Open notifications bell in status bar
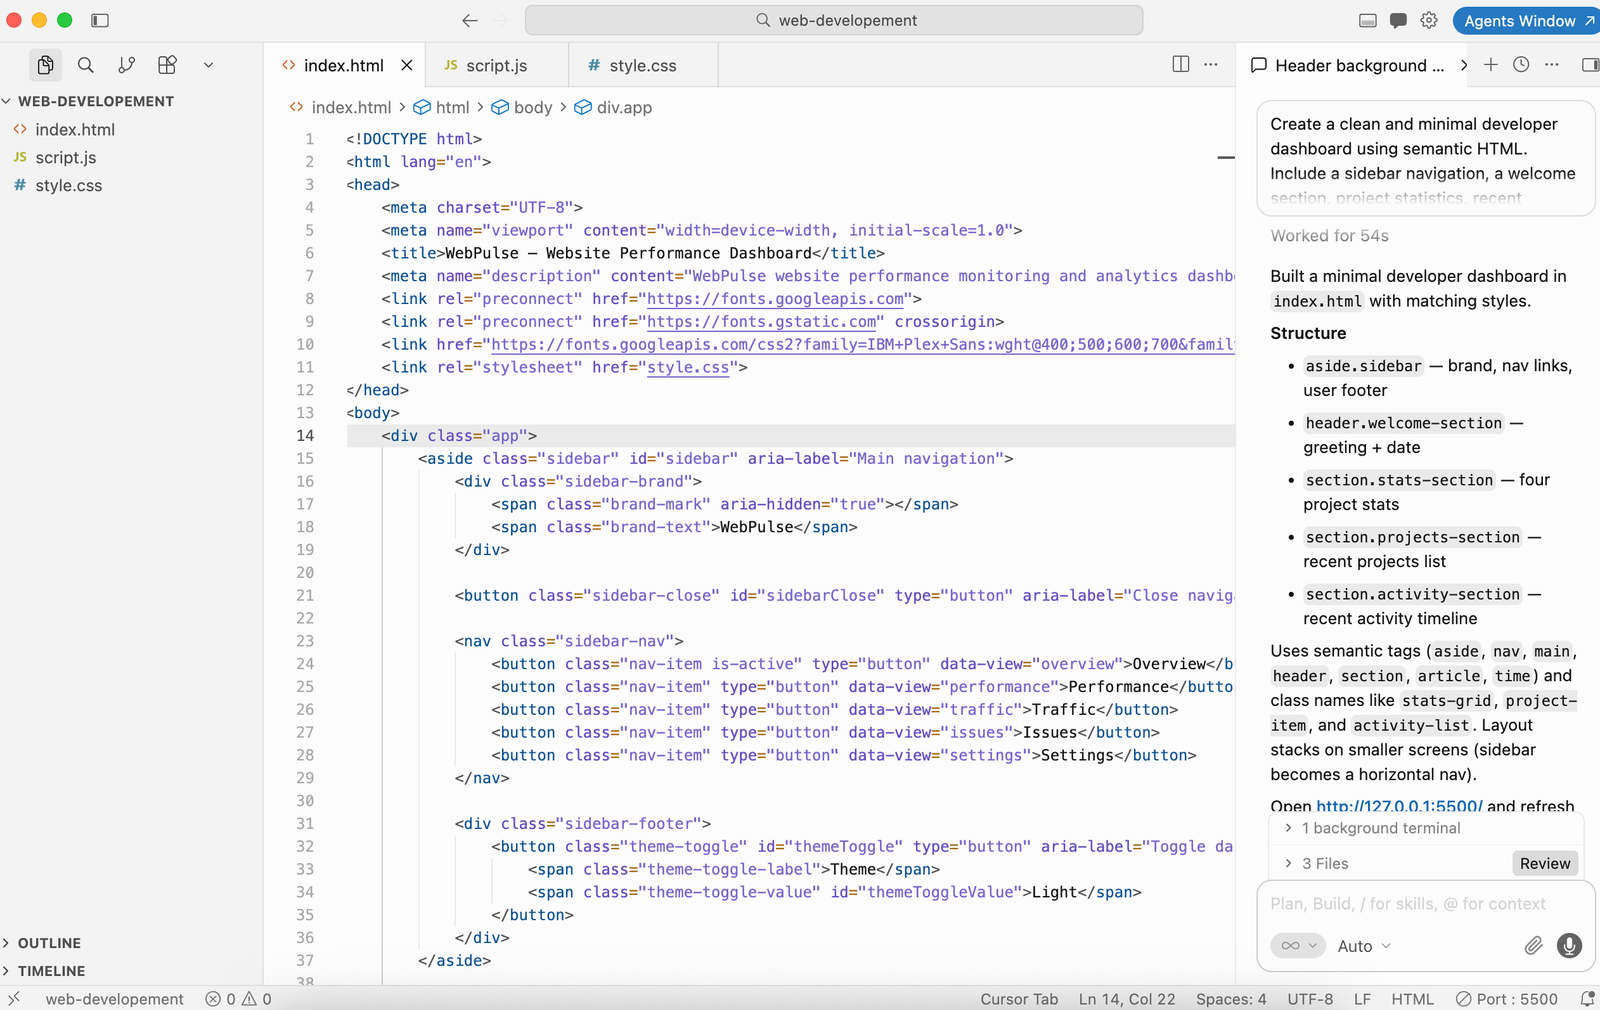This screenshot has height=1010, width=1600. pyautogui.click(x=1587, y=999)
